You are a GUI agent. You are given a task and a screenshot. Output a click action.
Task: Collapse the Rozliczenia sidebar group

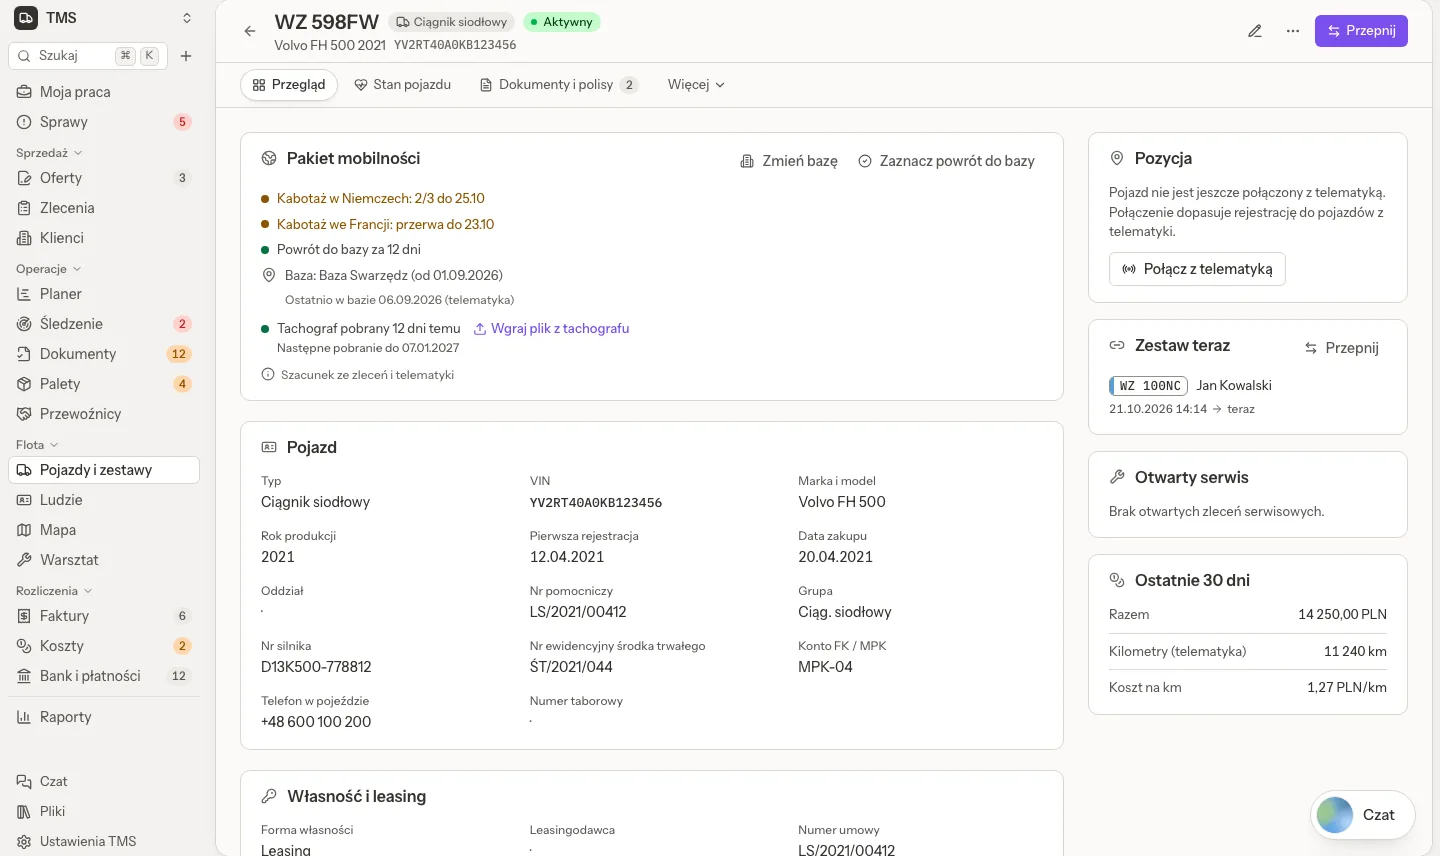click(54, 591)
